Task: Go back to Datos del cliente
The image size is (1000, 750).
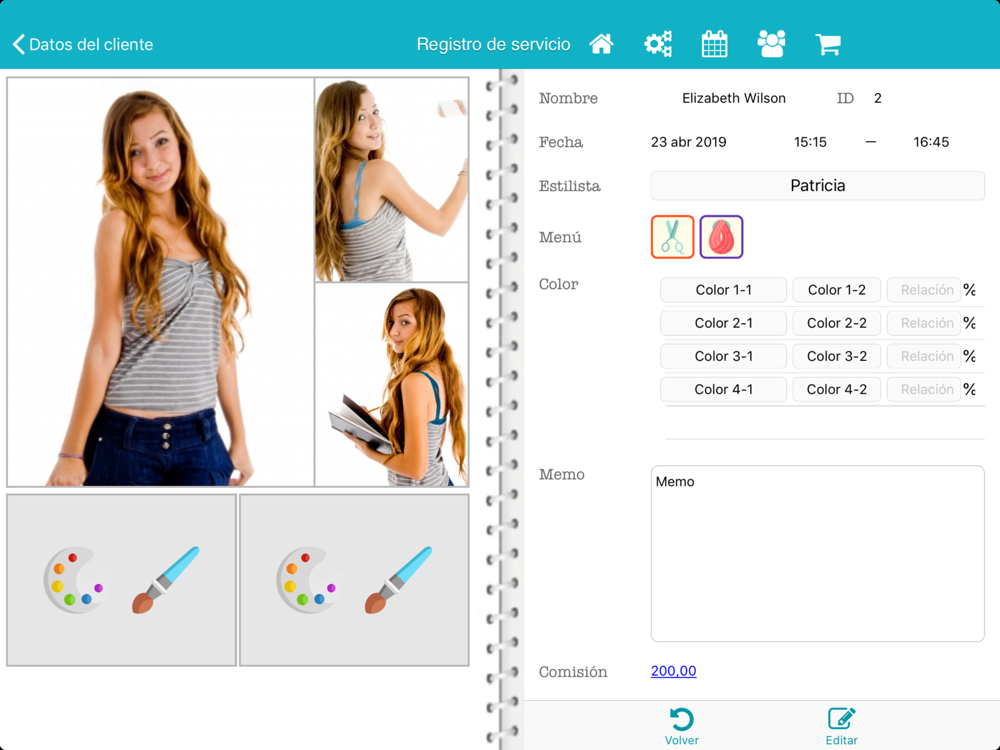Action: coord(83,44)
